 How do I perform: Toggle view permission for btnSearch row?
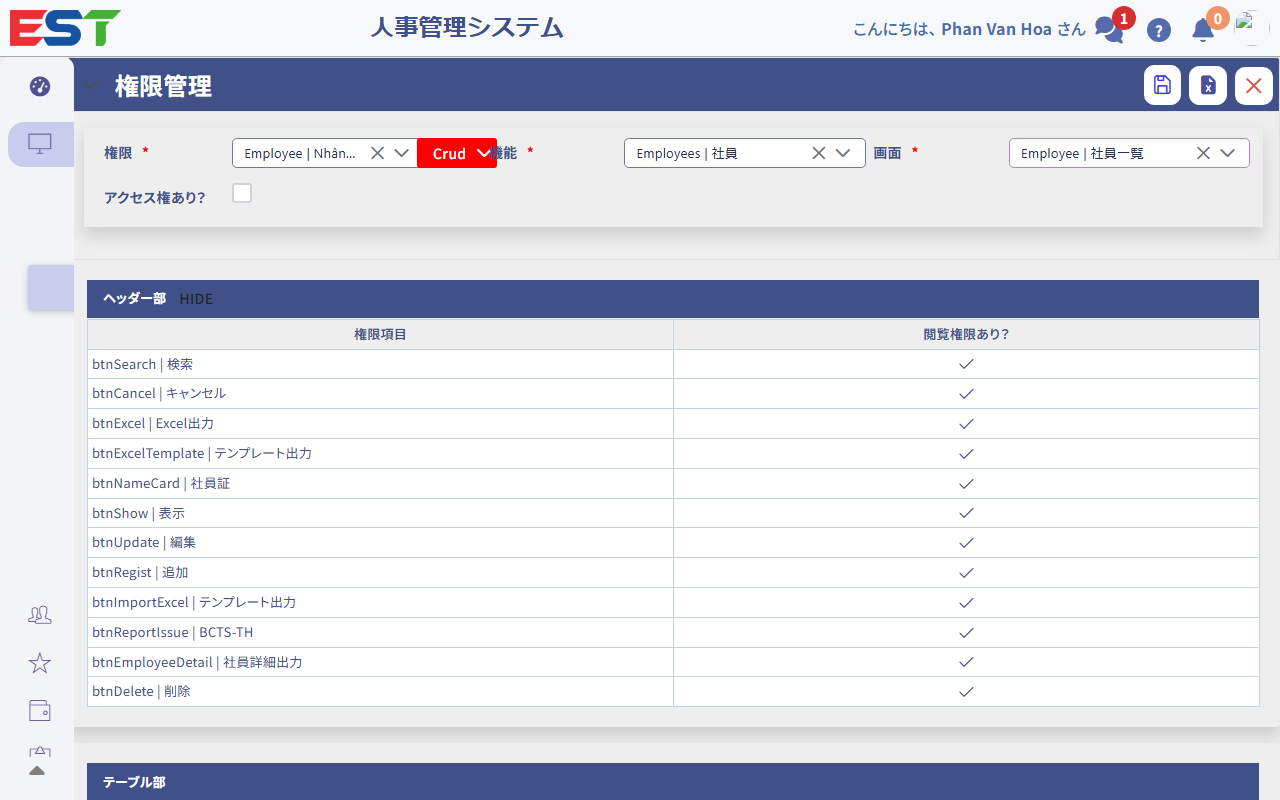click(966, 364)
